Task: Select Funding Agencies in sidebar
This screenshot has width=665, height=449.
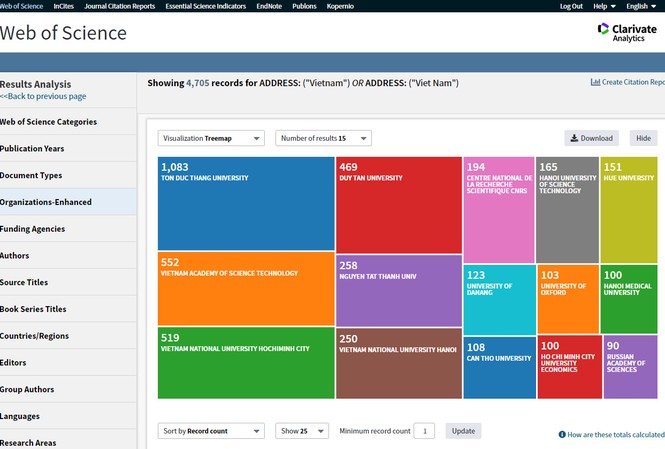Action: 68,229
